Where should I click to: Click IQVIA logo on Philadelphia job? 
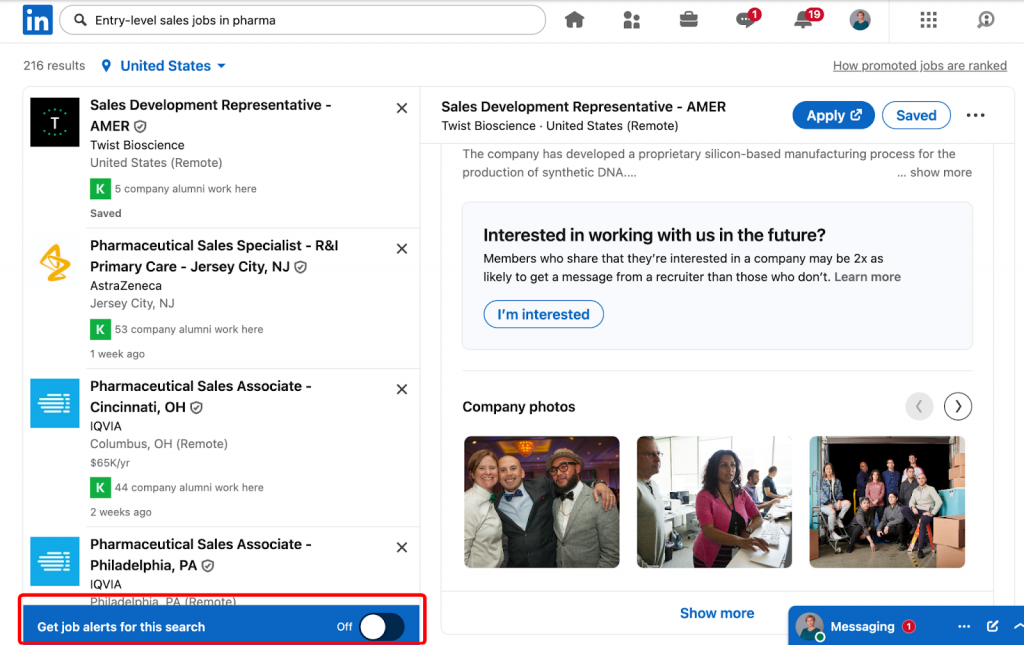[x=55, y=561]
